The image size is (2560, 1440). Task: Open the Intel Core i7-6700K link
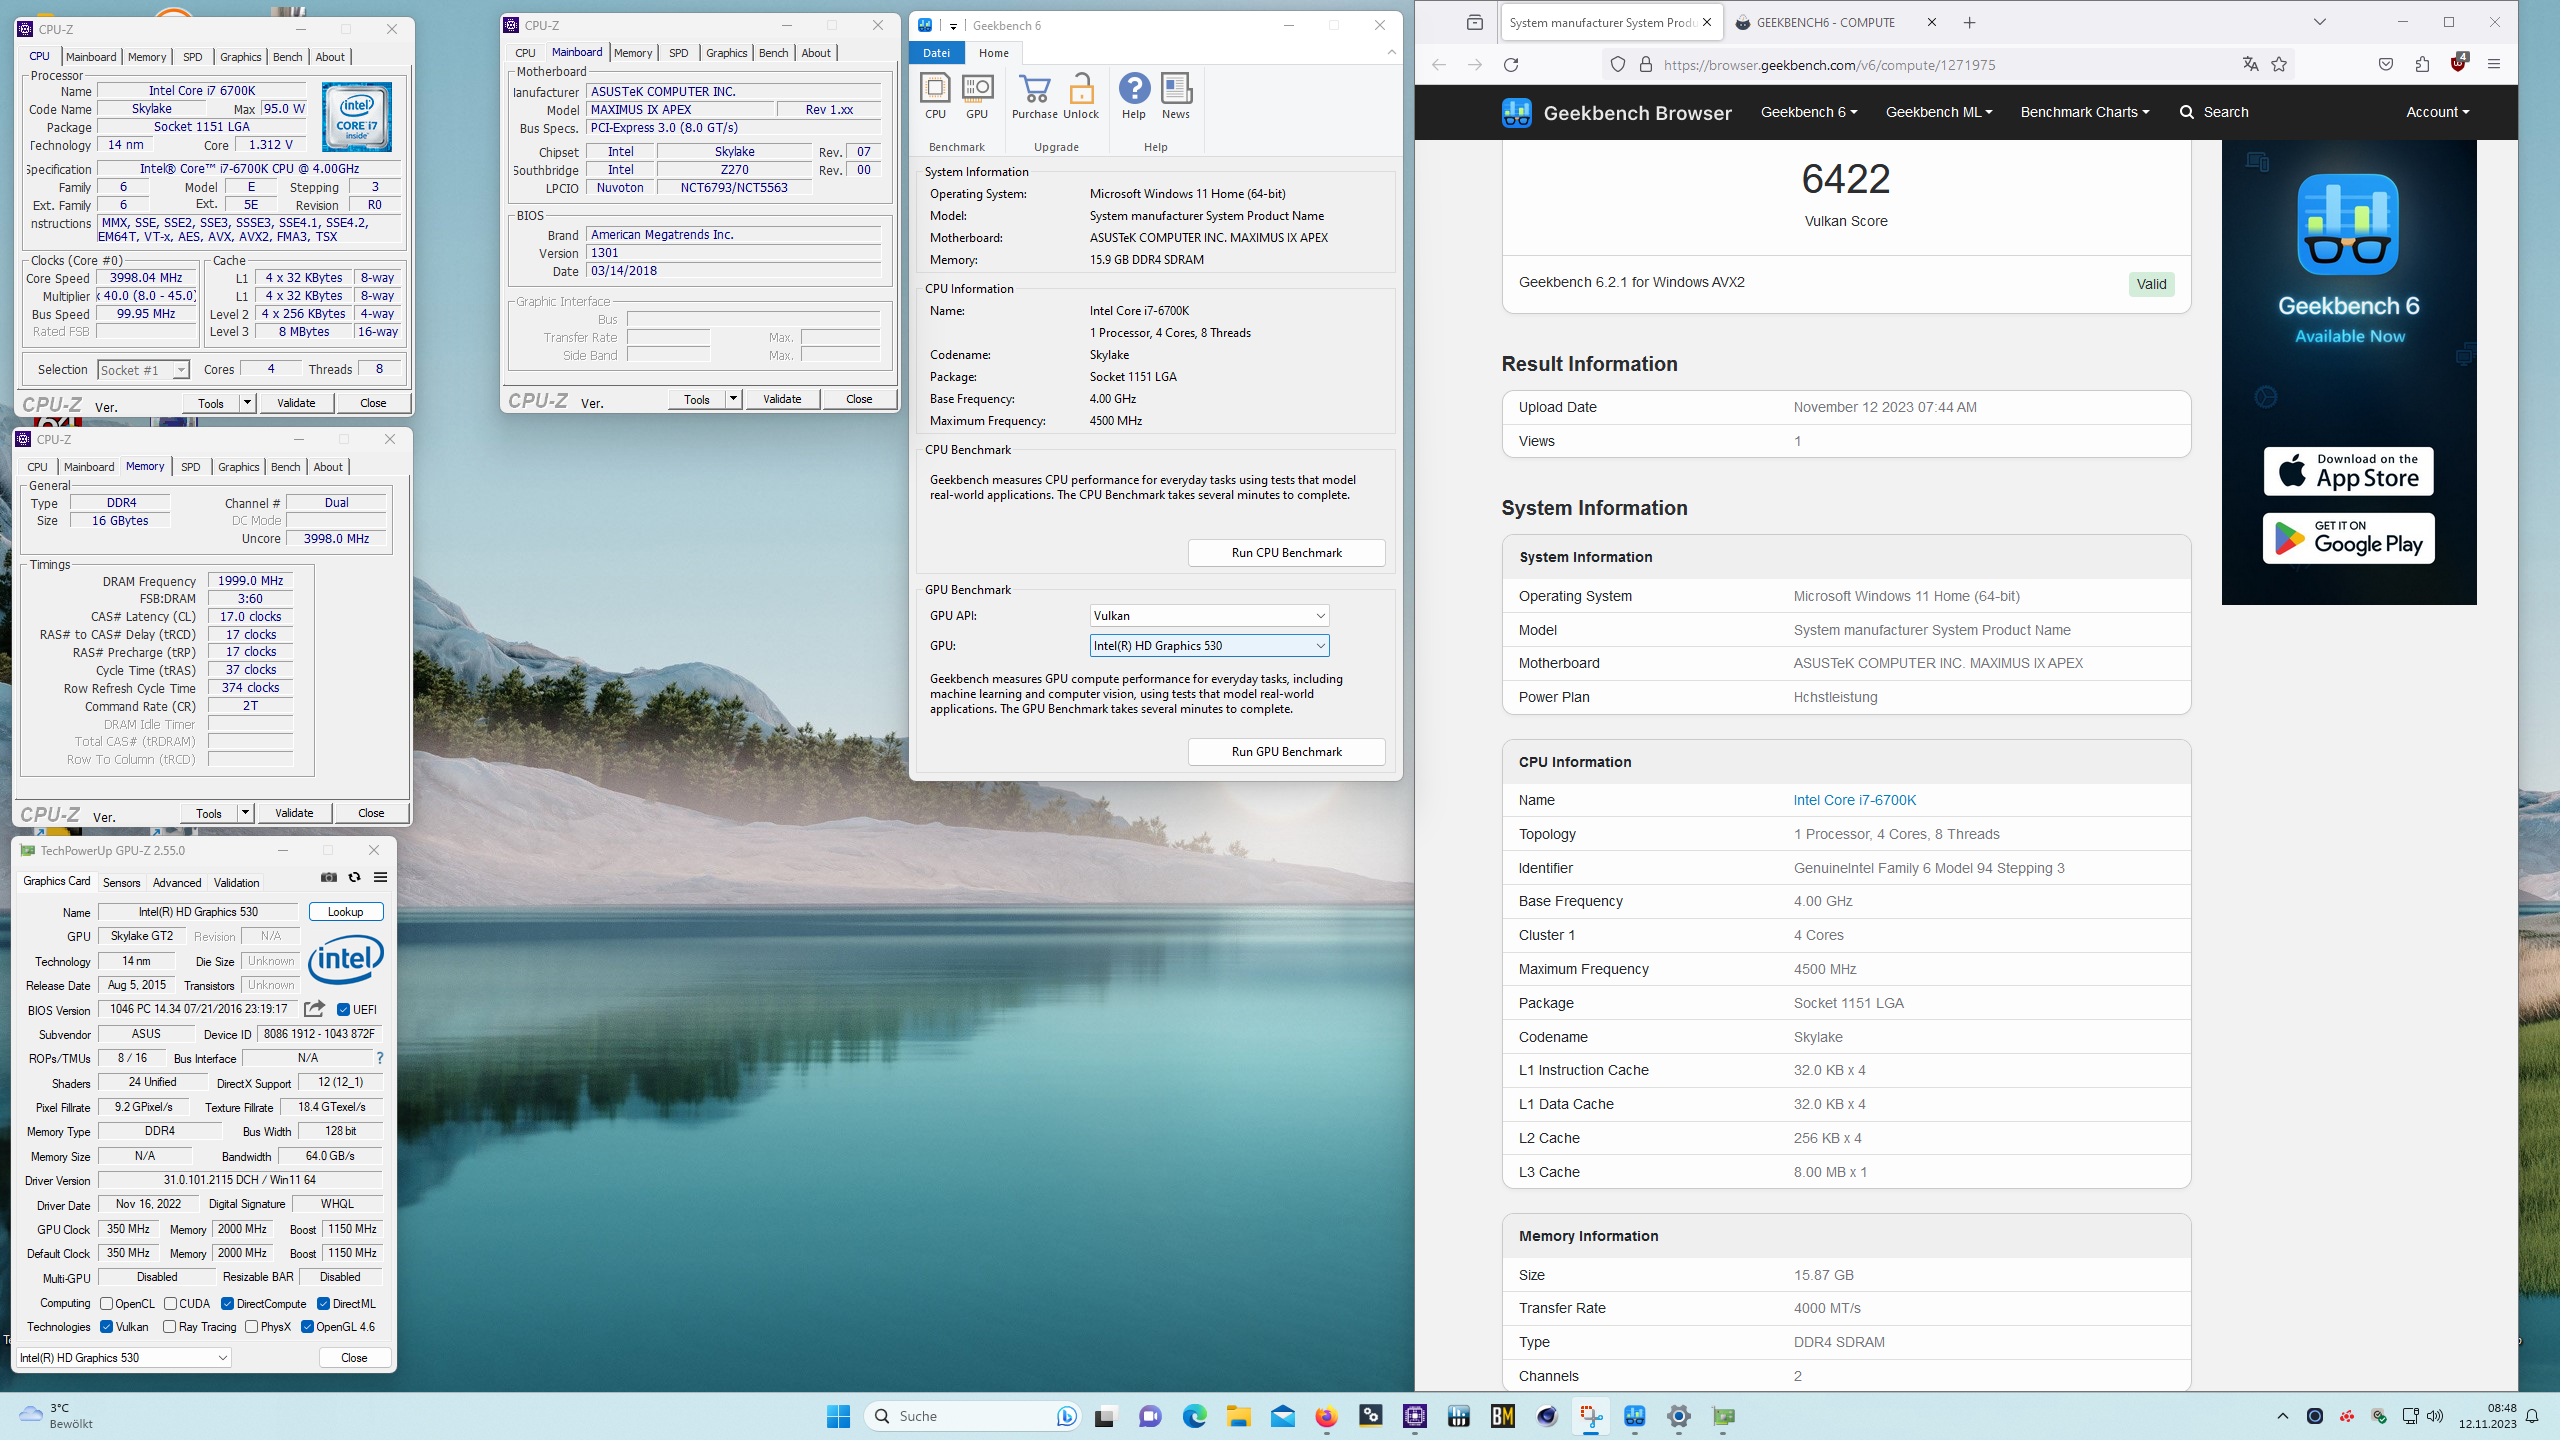1854,800
